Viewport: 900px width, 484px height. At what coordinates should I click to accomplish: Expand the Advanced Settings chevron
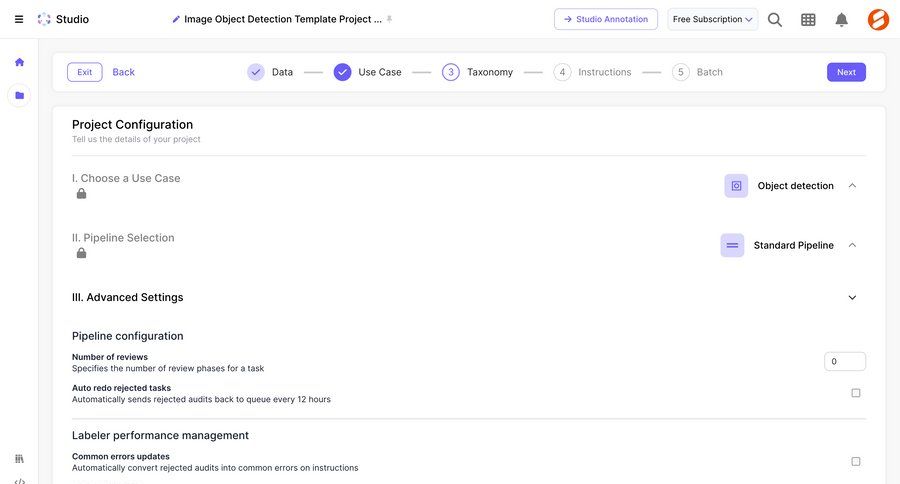coord(852,298)
